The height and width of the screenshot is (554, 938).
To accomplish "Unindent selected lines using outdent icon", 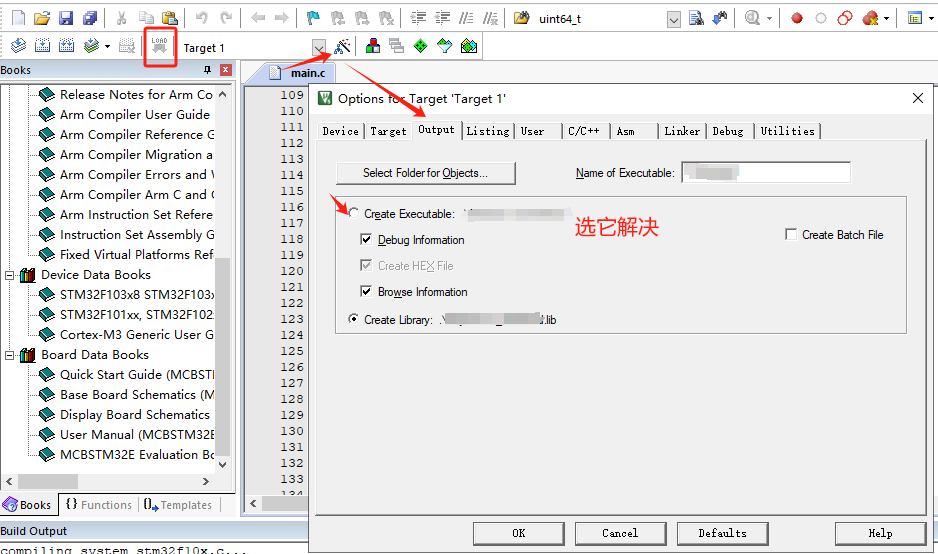I will 442,19.
